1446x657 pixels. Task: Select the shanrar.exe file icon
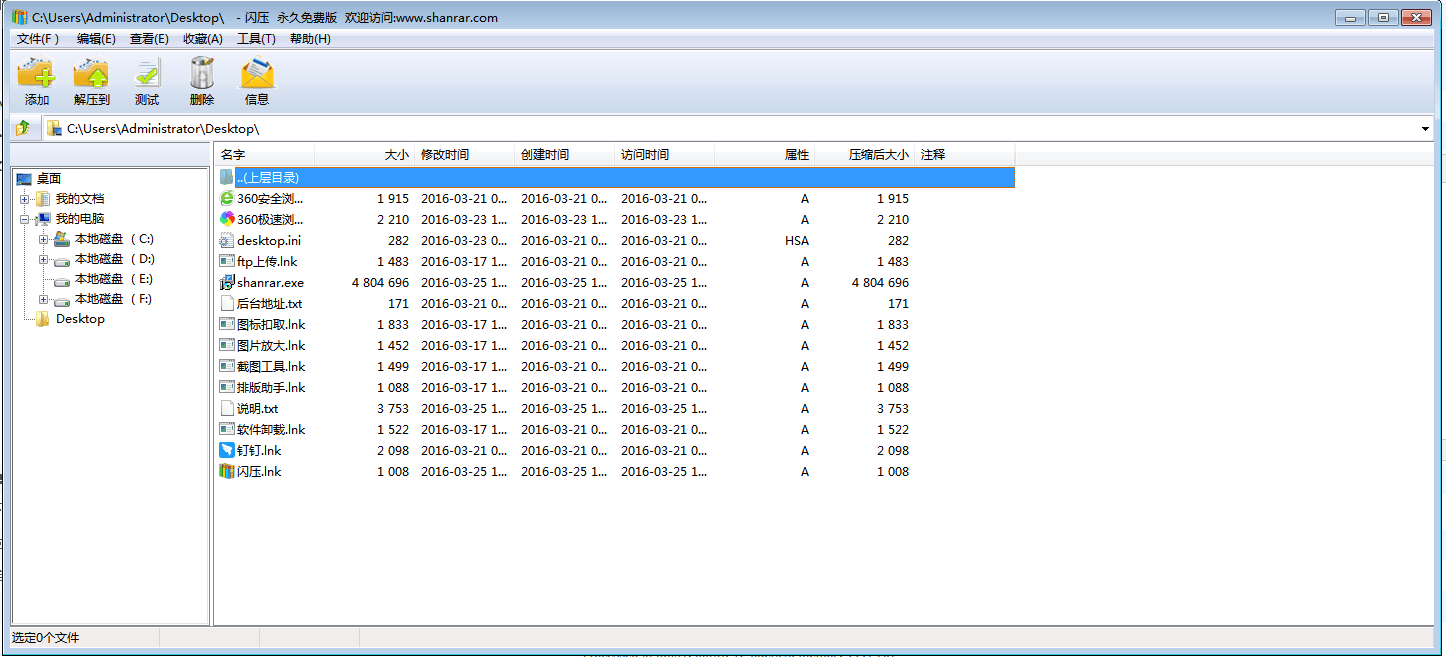pyautogui.click(x=226, y=283)
